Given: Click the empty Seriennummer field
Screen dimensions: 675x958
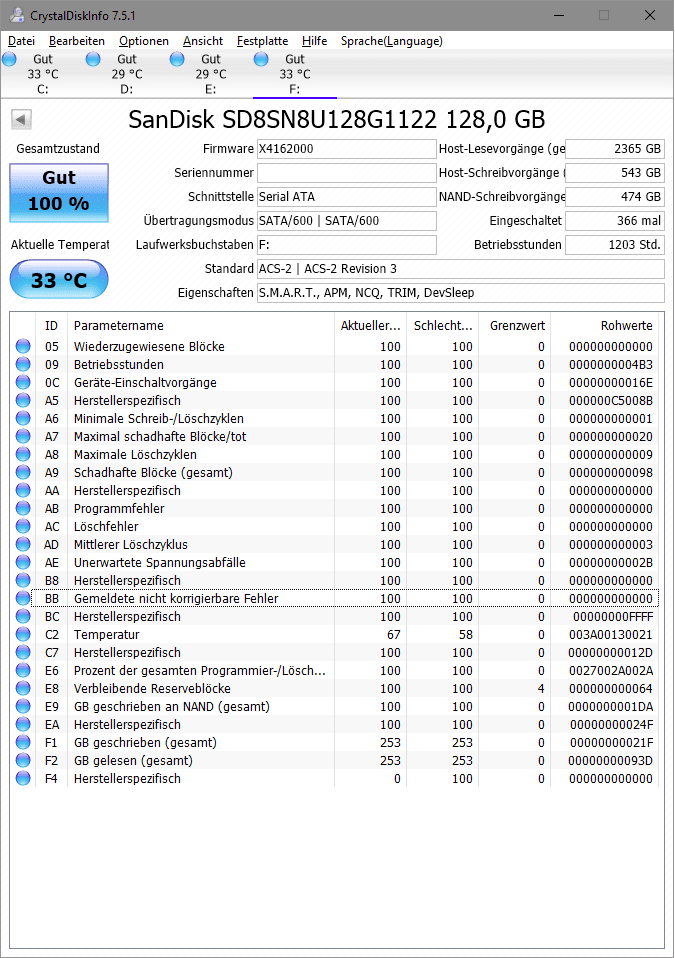Looking at the screenshot, I should (x=346, y=173).
